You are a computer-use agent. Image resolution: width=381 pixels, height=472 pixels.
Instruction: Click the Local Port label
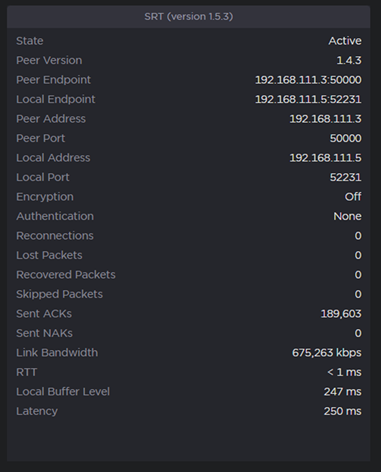point(43,177)
